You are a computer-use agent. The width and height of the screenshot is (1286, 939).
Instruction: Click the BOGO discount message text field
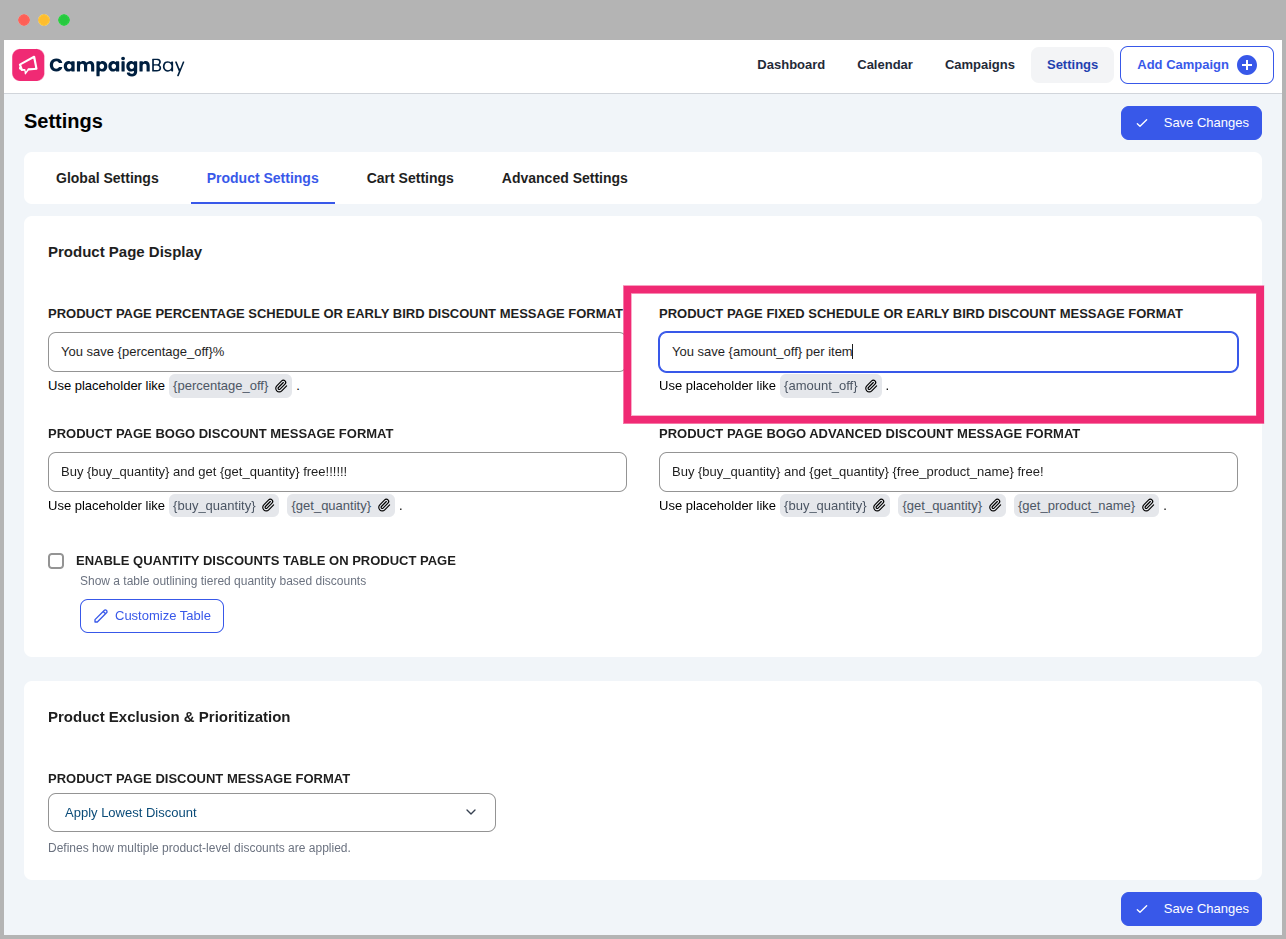(x=336, y=472)
